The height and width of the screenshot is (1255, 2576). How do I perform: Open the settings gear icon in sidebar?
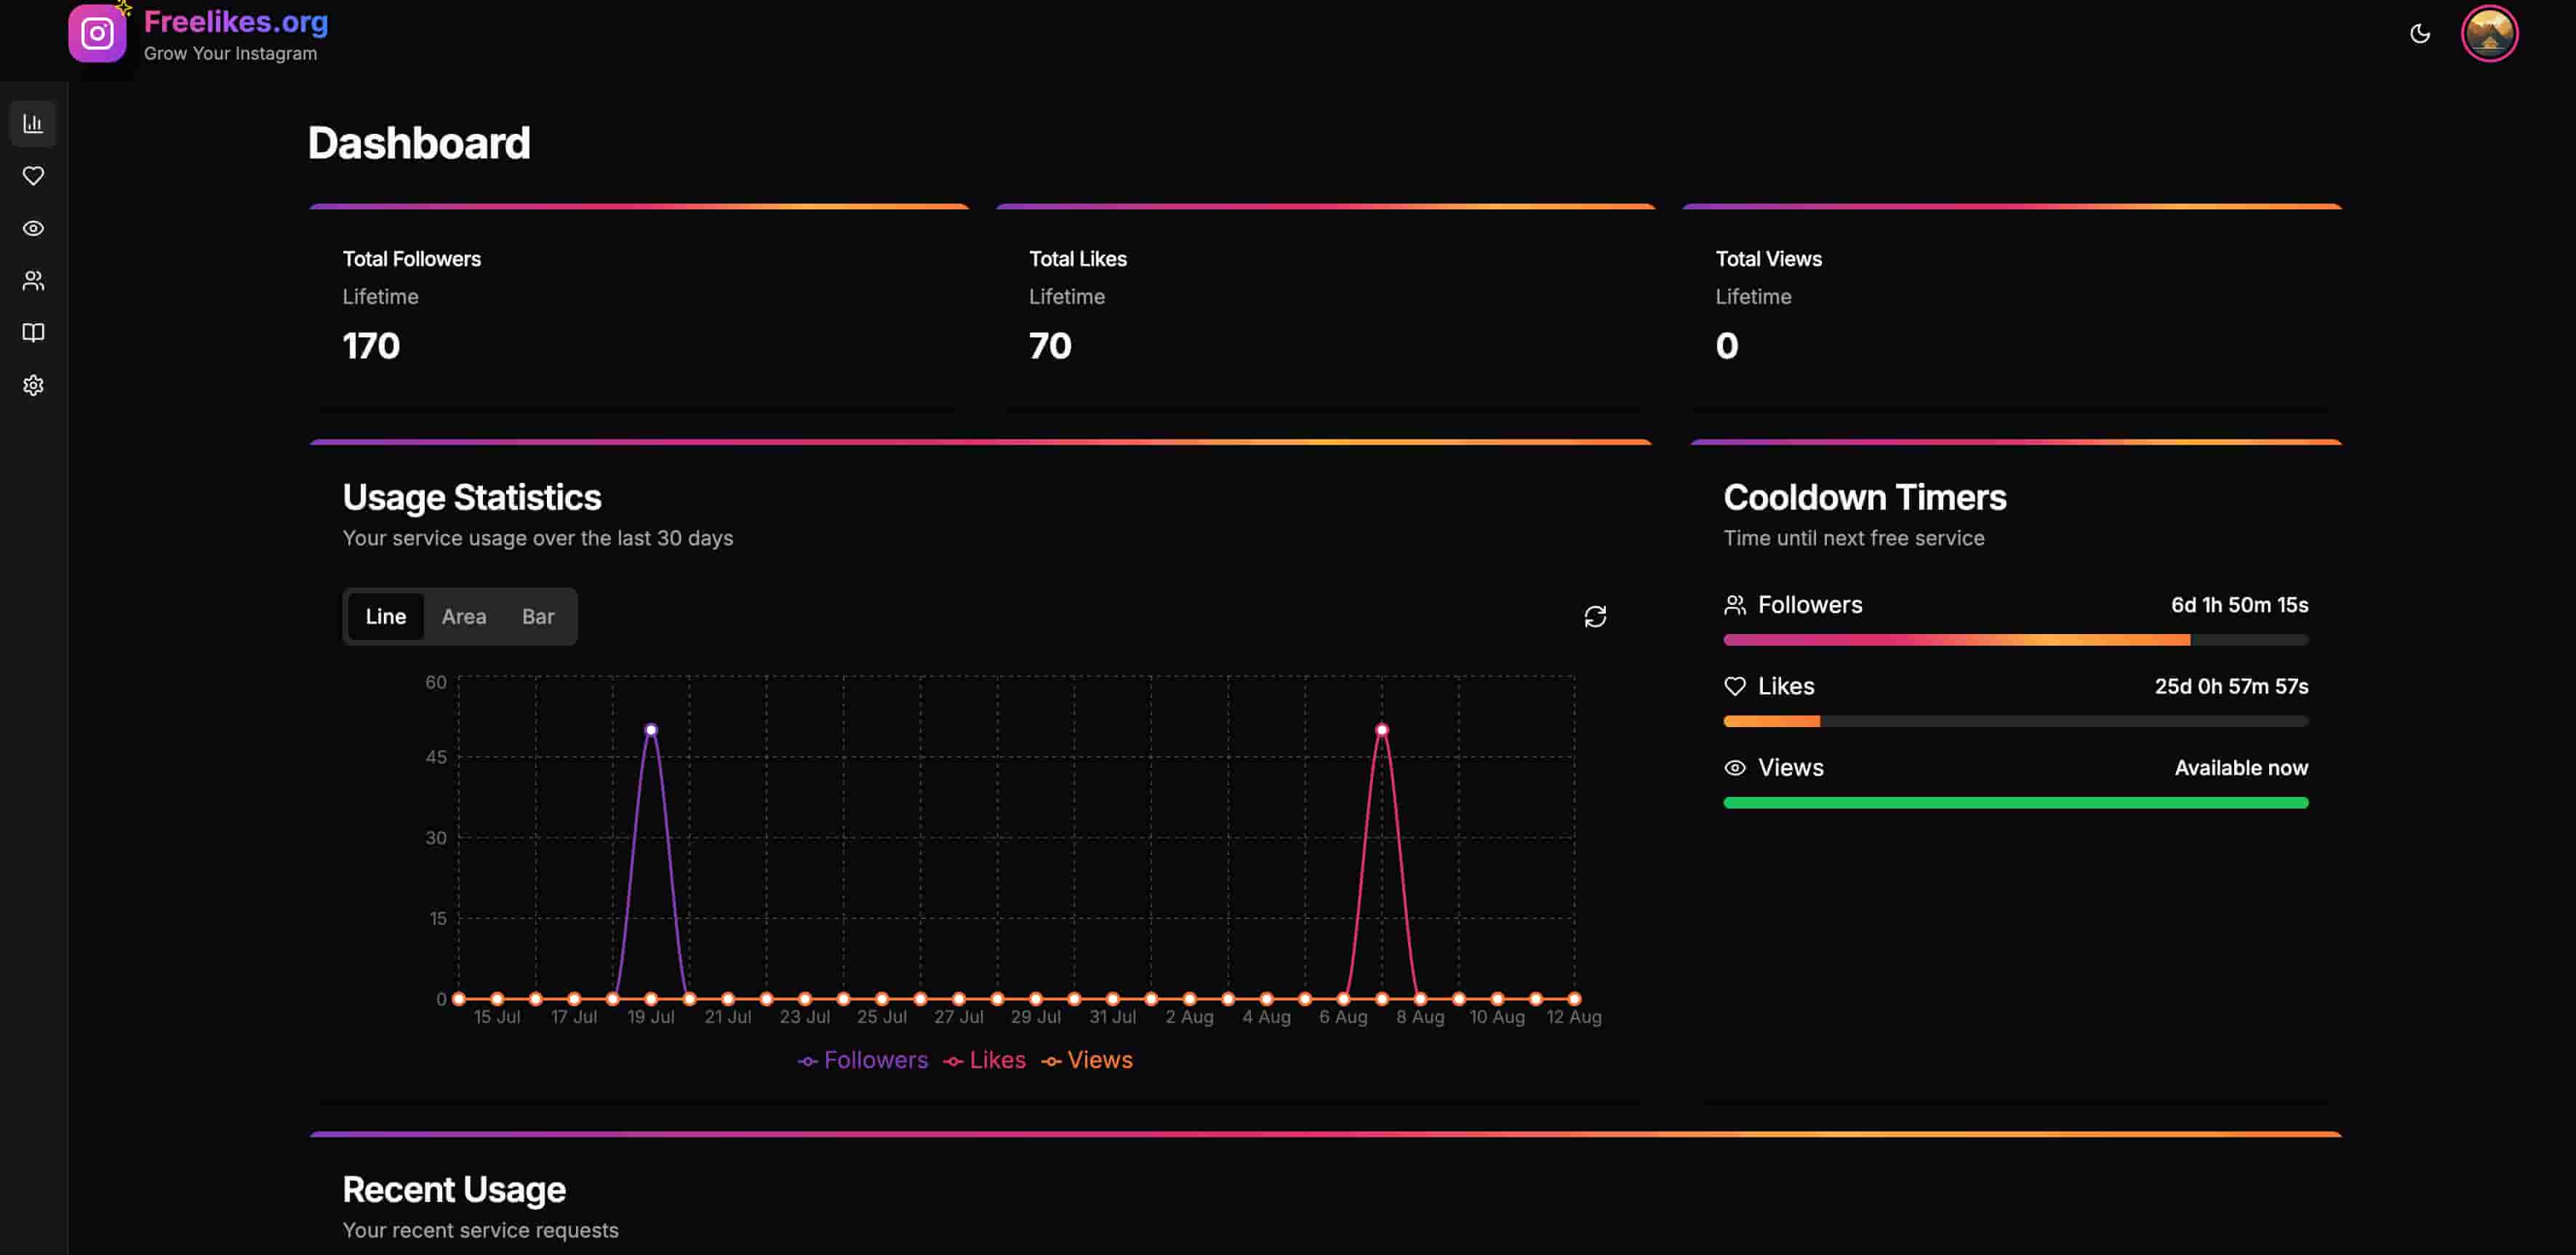(x=33, y=385)
